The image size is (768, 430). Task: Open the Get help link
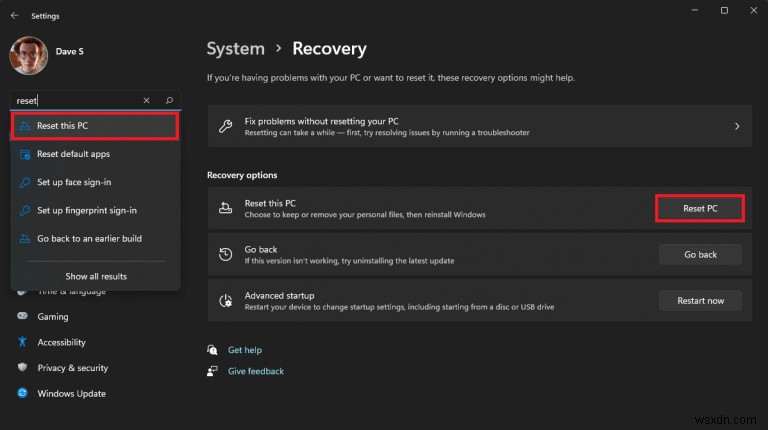(245, 350)
